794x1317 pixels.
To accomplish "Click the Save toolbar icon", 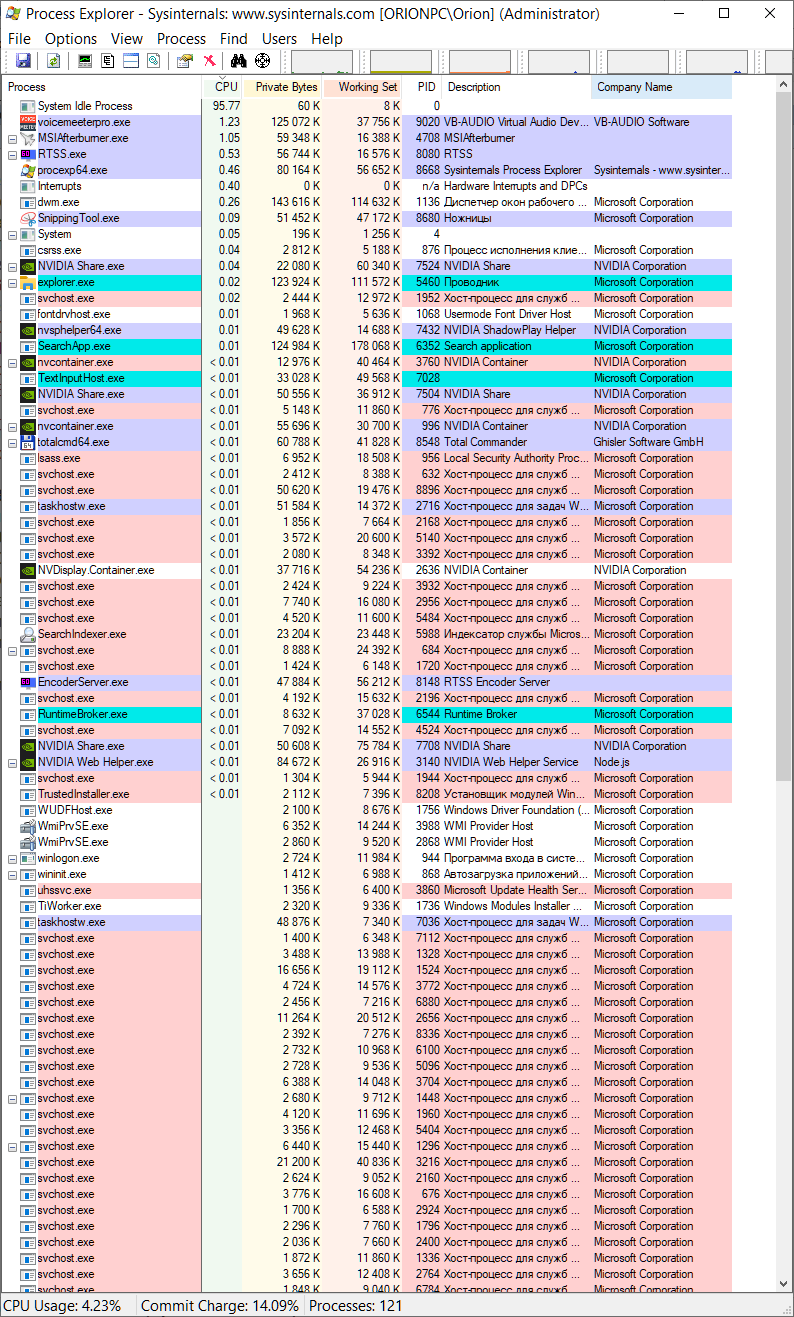I will pos(23,61).
